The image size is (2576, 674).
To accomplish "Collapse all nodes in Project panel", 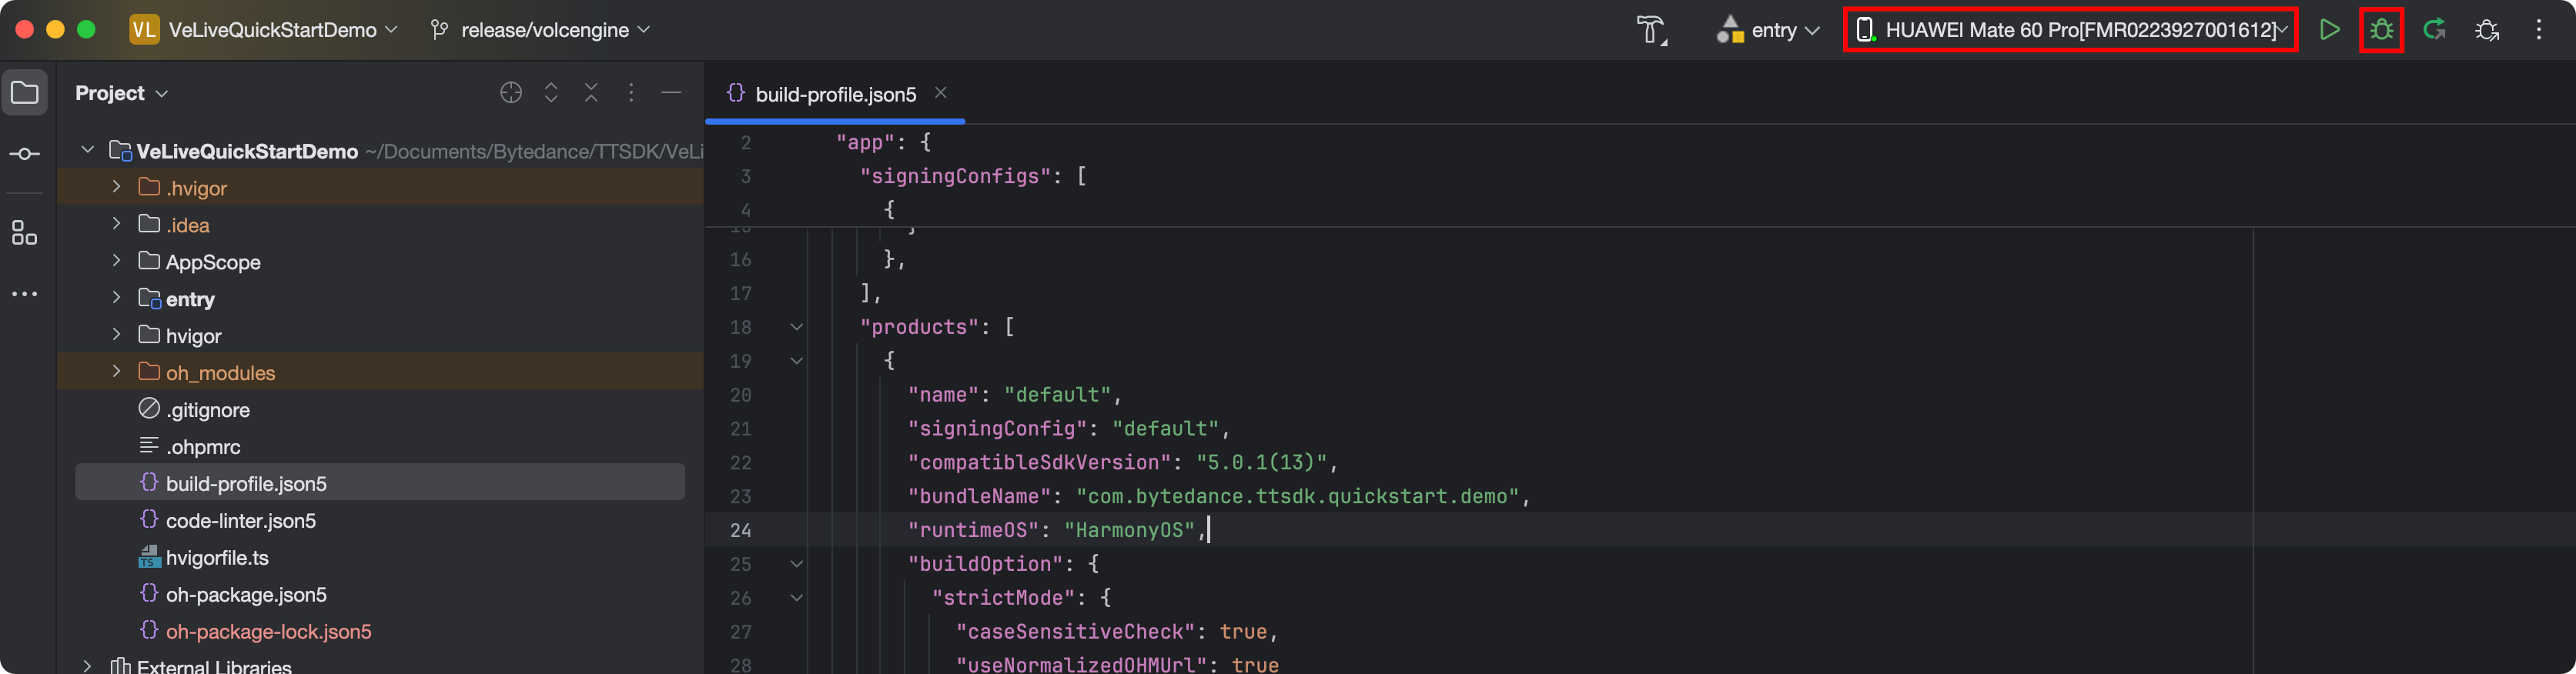I will pyautogui.click(x=591, y=93).
